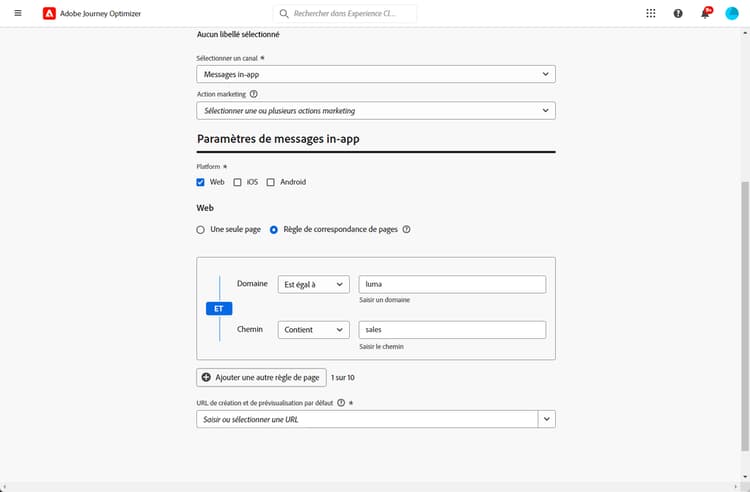Click info icon beside URL de création label
Image resolution: width=750 pixels, height=492 pixels.
tap(341, 403)
